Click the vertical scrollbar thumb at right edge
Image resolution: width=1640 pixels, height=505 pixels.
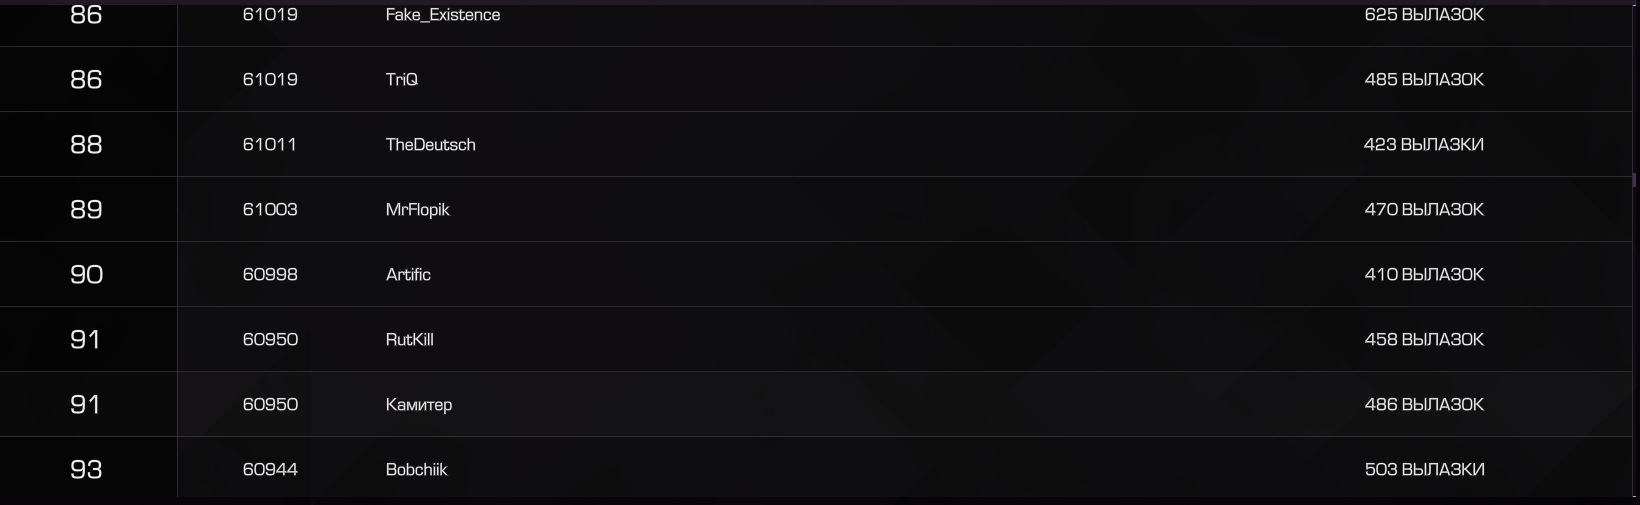pos(1635,180)
